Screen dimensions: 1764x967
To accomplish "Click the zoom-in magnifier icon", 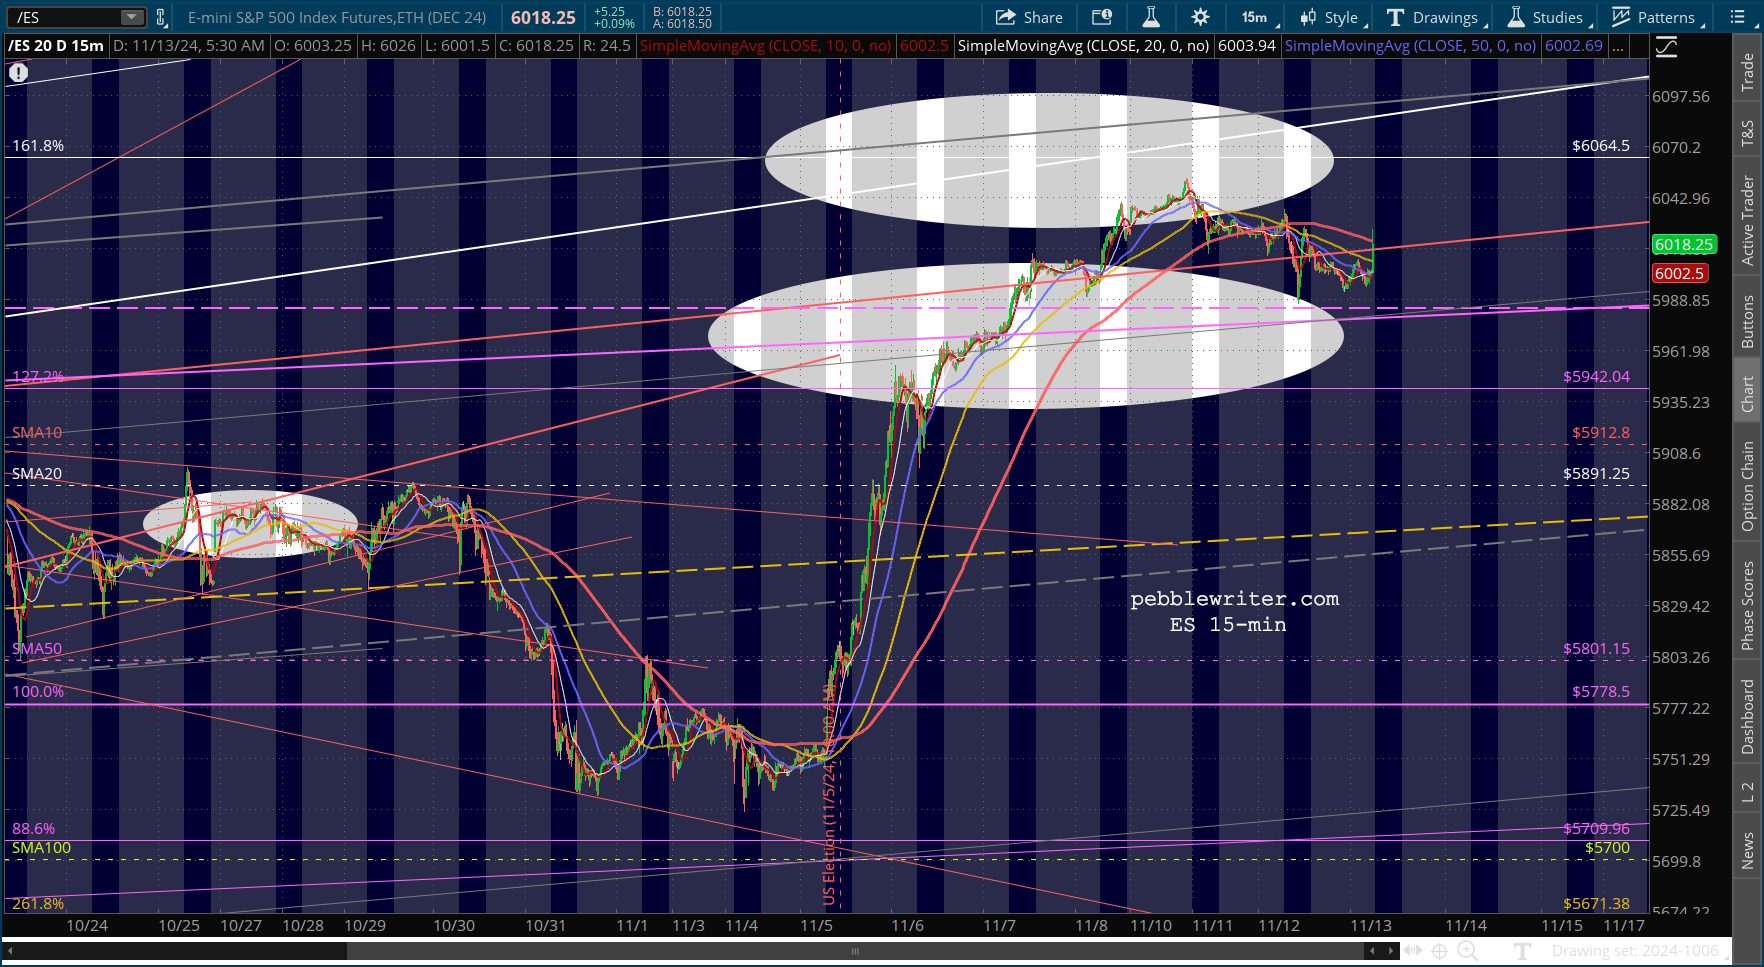I will coord(1467,951).
